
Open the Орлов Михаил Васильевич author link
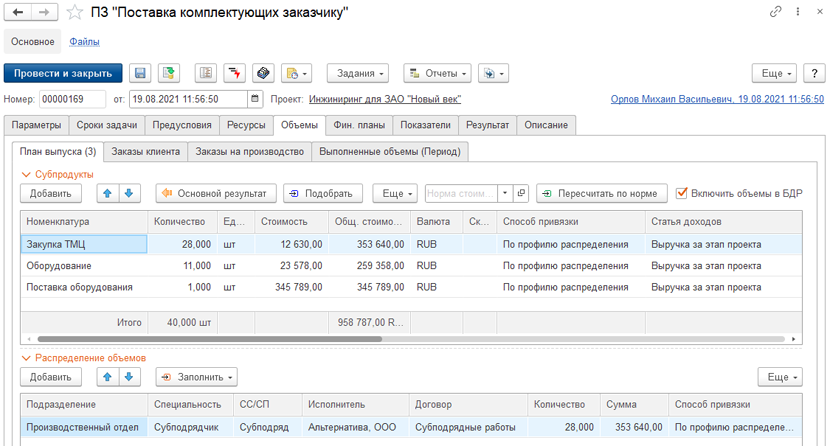717,99
